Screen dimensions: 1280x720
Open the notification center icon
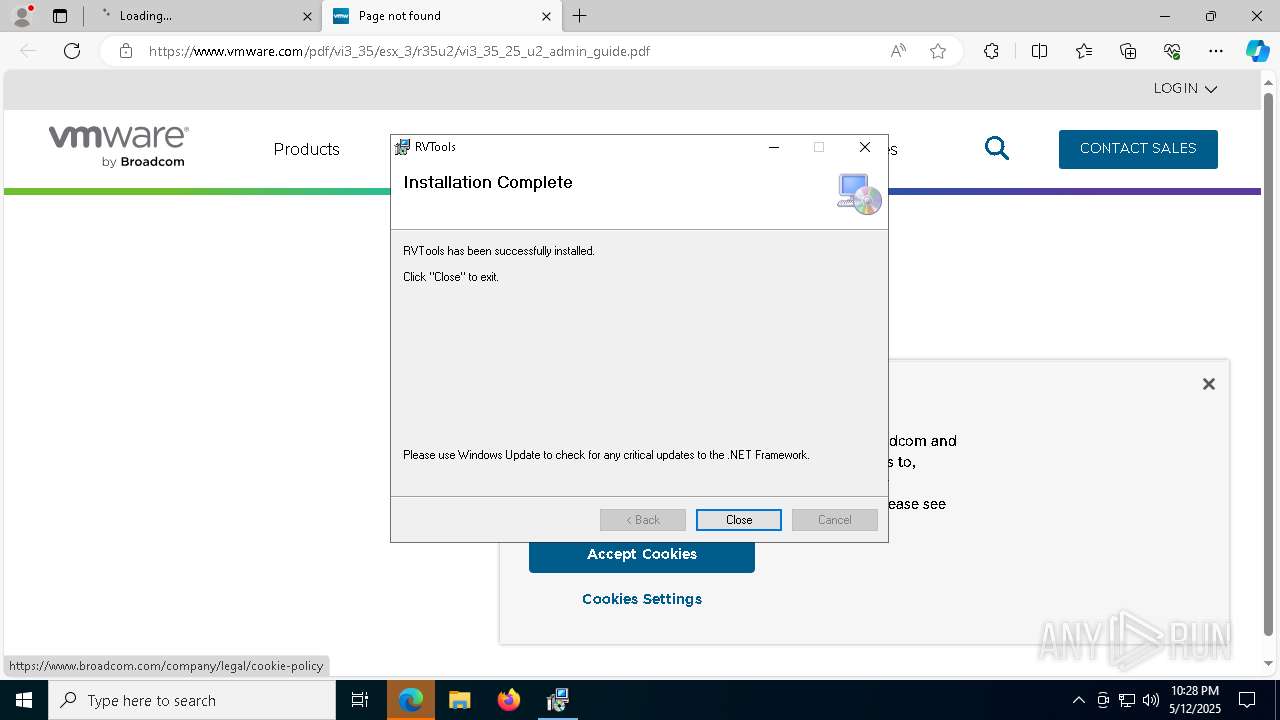[1247, 700]
